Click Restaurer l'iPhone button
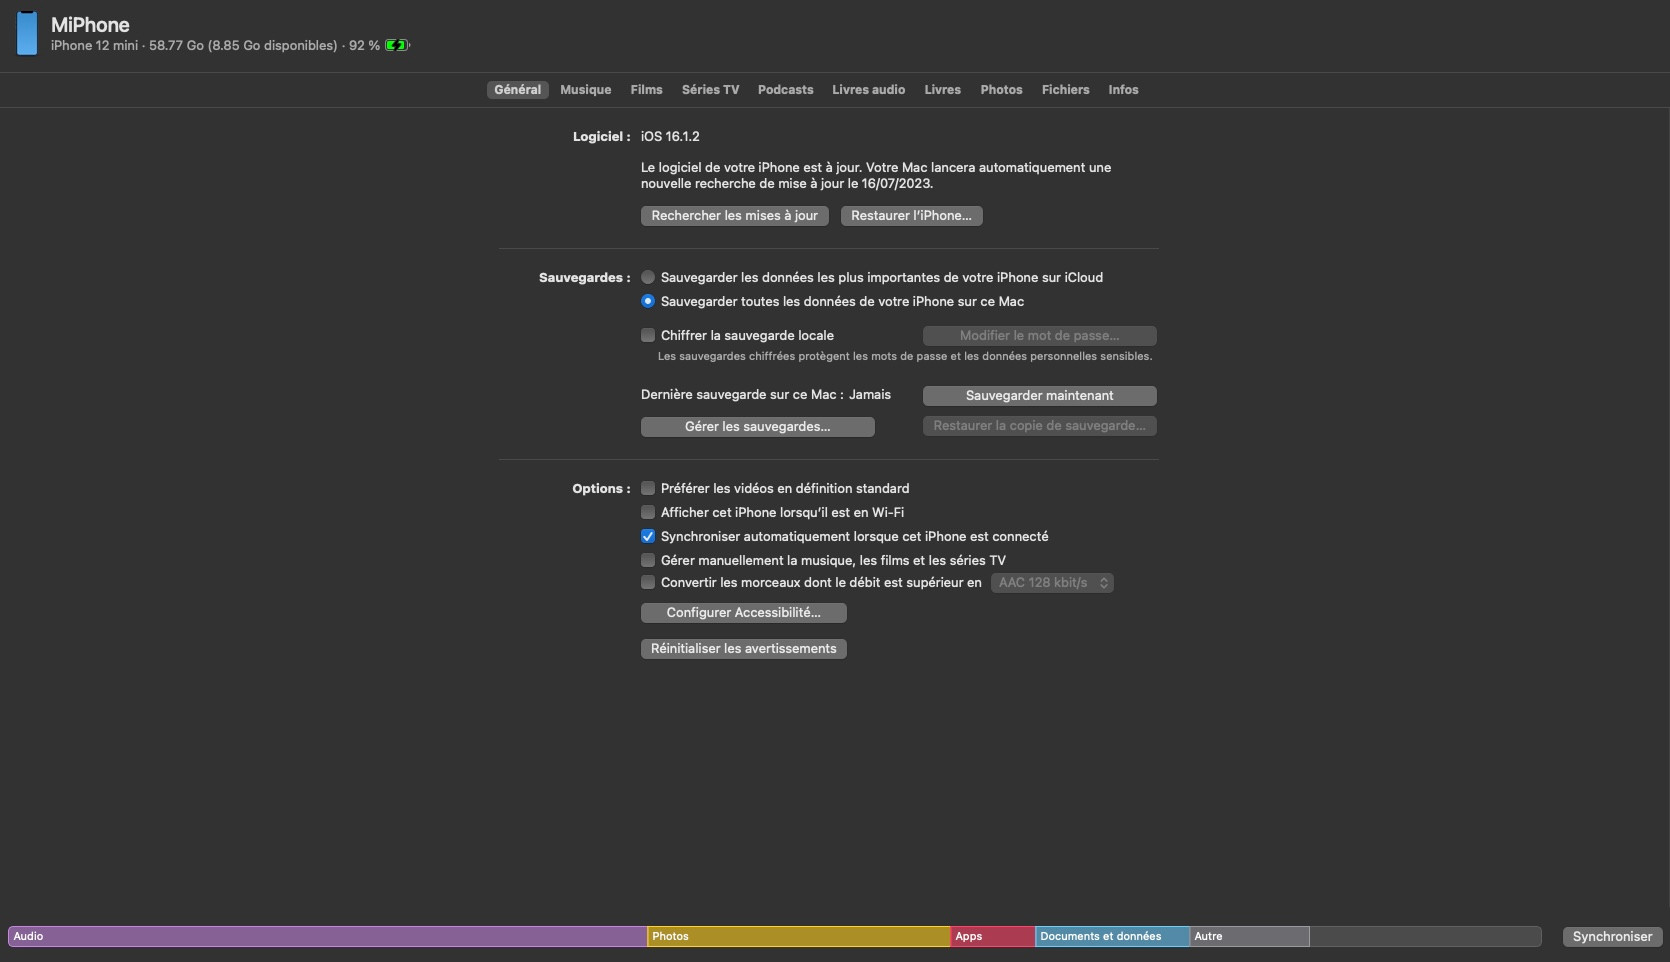This screenshot has height=962, width=1670. [912, 216]
